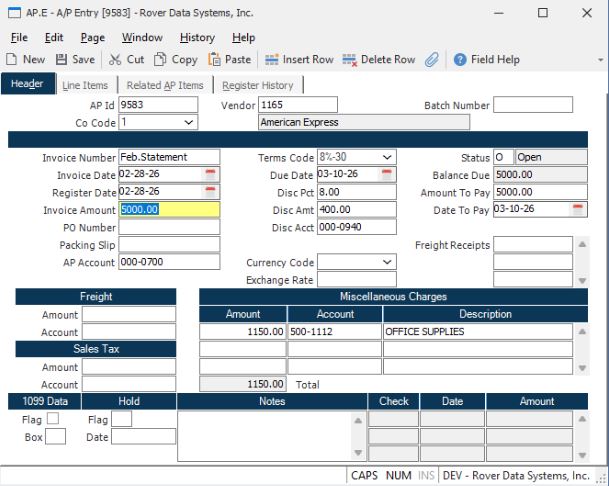Screen dimensions: 609x486
Task: Click the paperclip attachment icon
Action: tap(432, 60)
